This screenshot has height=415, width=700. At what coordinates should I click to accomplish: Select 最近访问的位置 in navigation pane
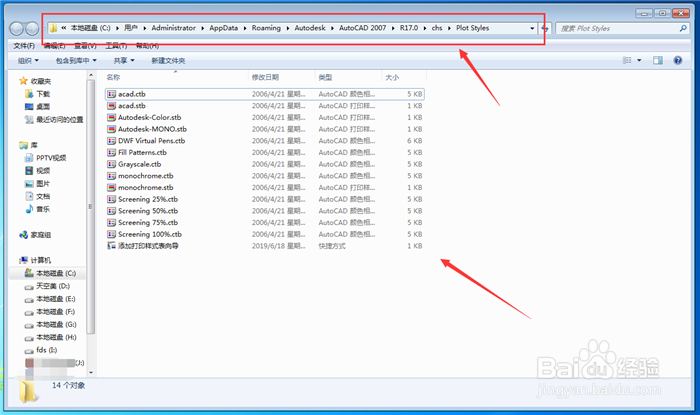click(x=59, y=120)
